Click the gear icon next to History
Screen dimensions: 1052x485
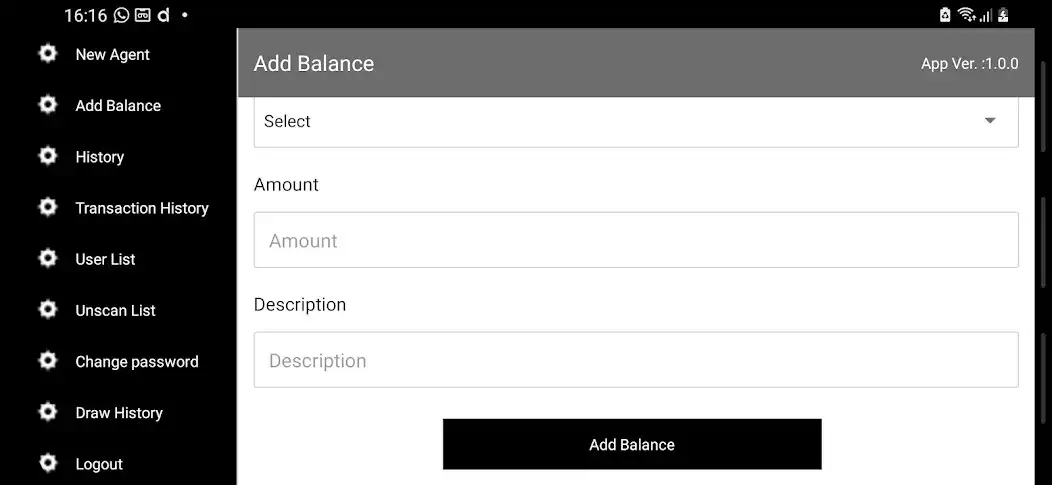pos(48,156)
